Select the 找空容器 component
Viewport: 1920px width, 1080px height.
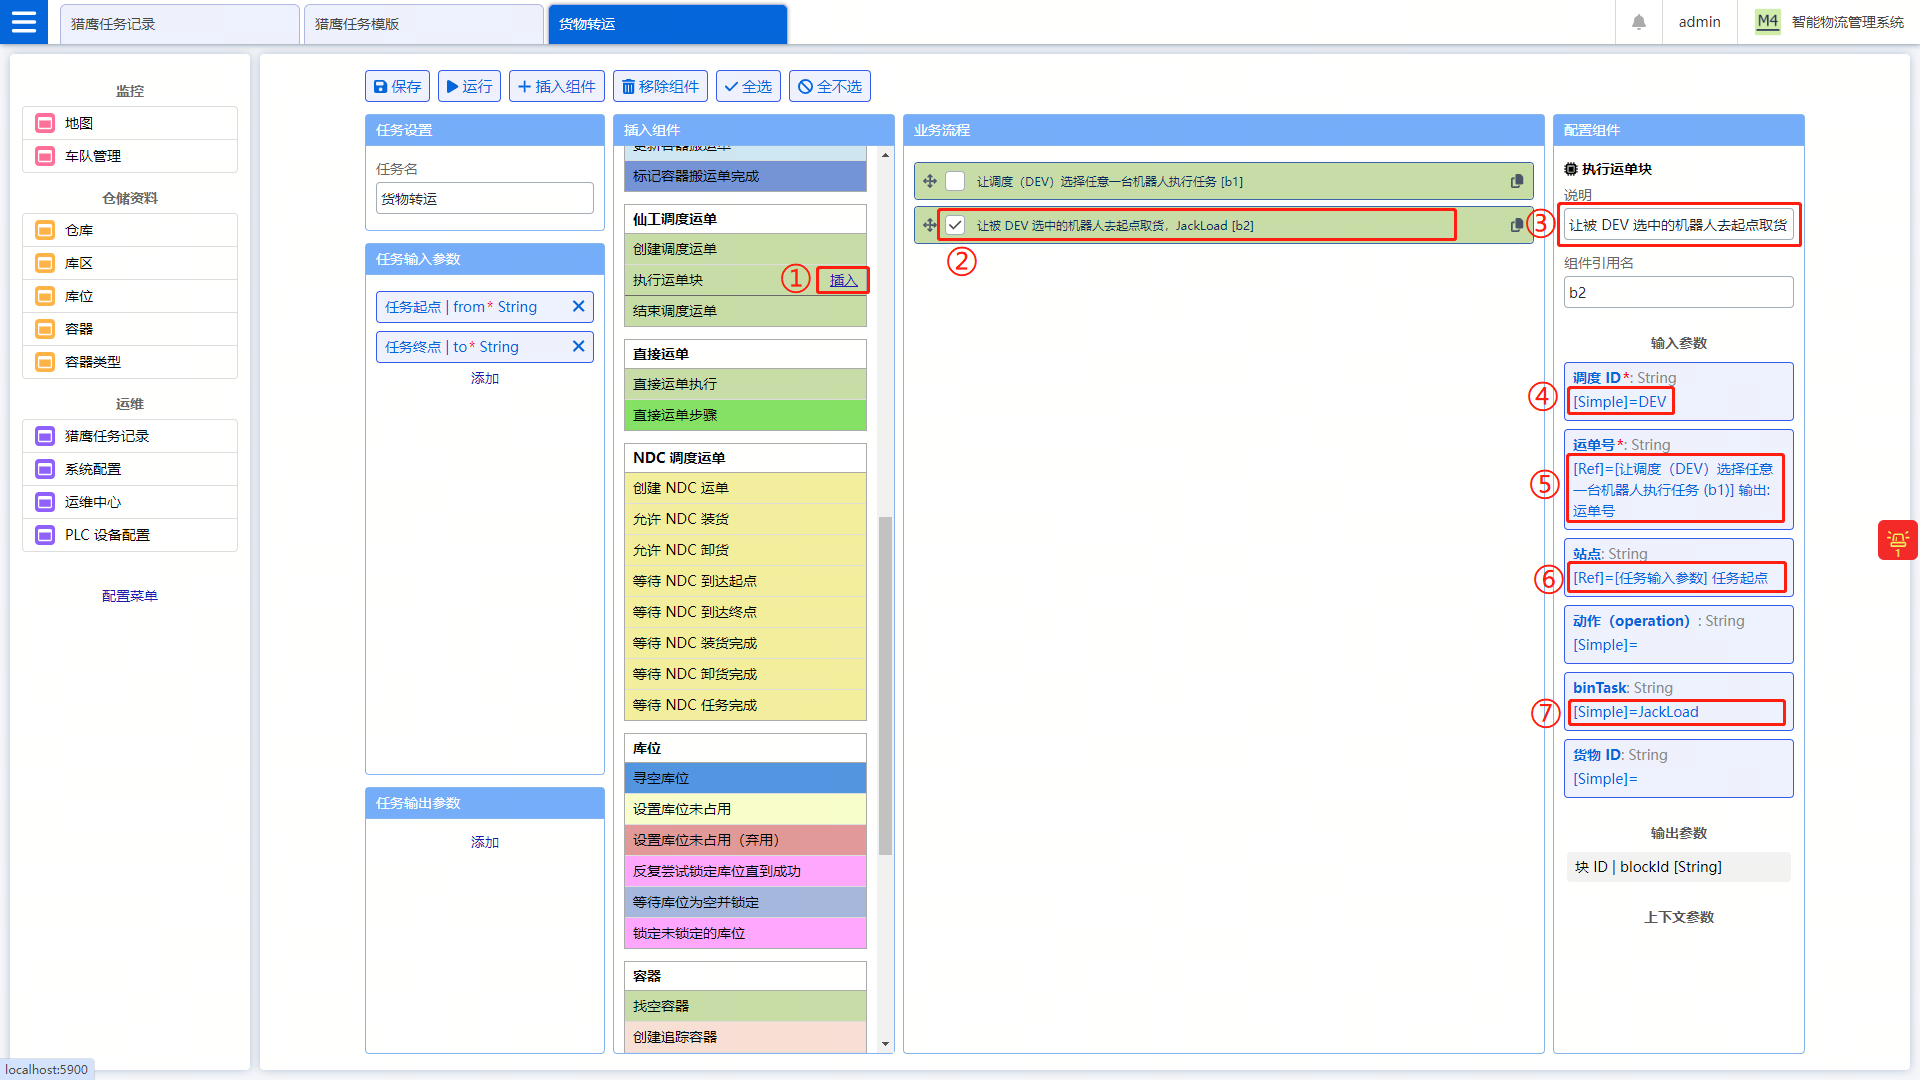click(x=745, y=1006)
